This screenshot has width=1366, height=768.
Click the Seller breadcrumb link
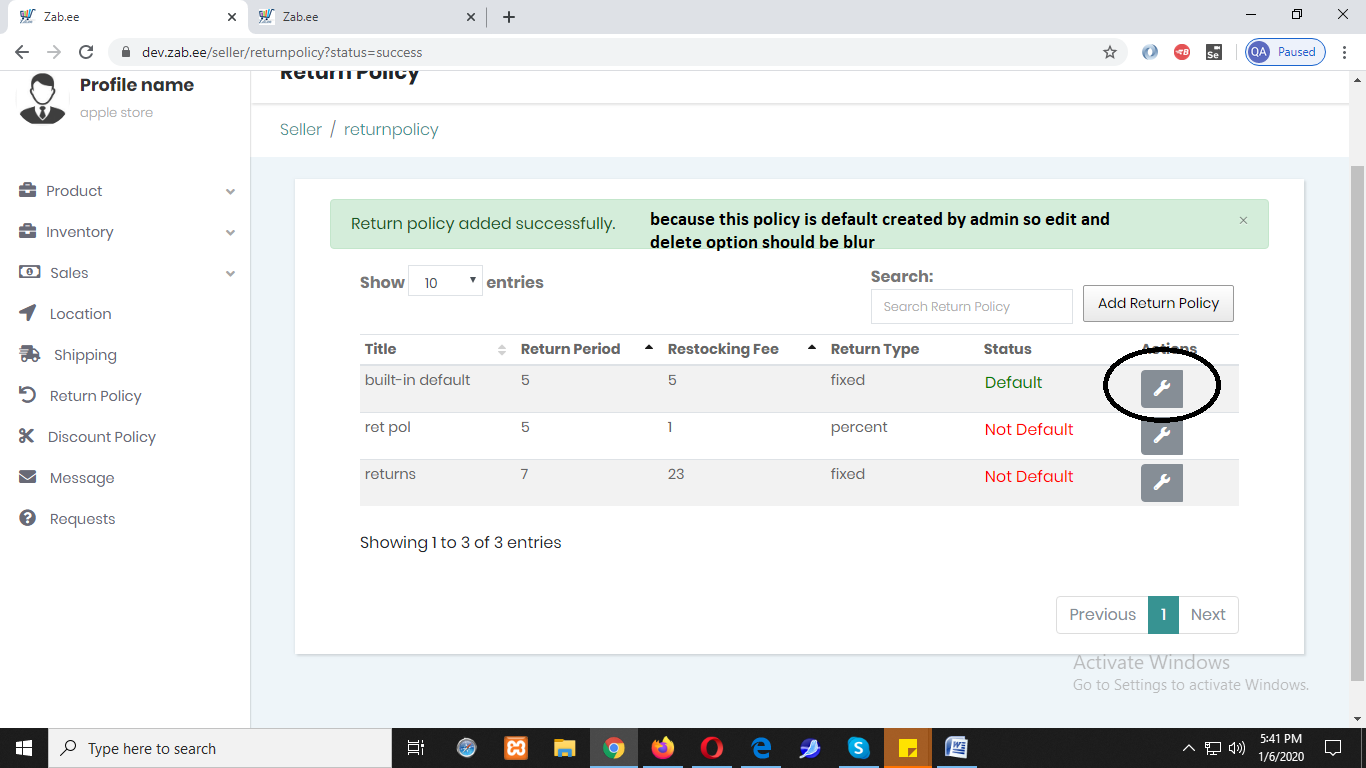[x=301, y=129]
